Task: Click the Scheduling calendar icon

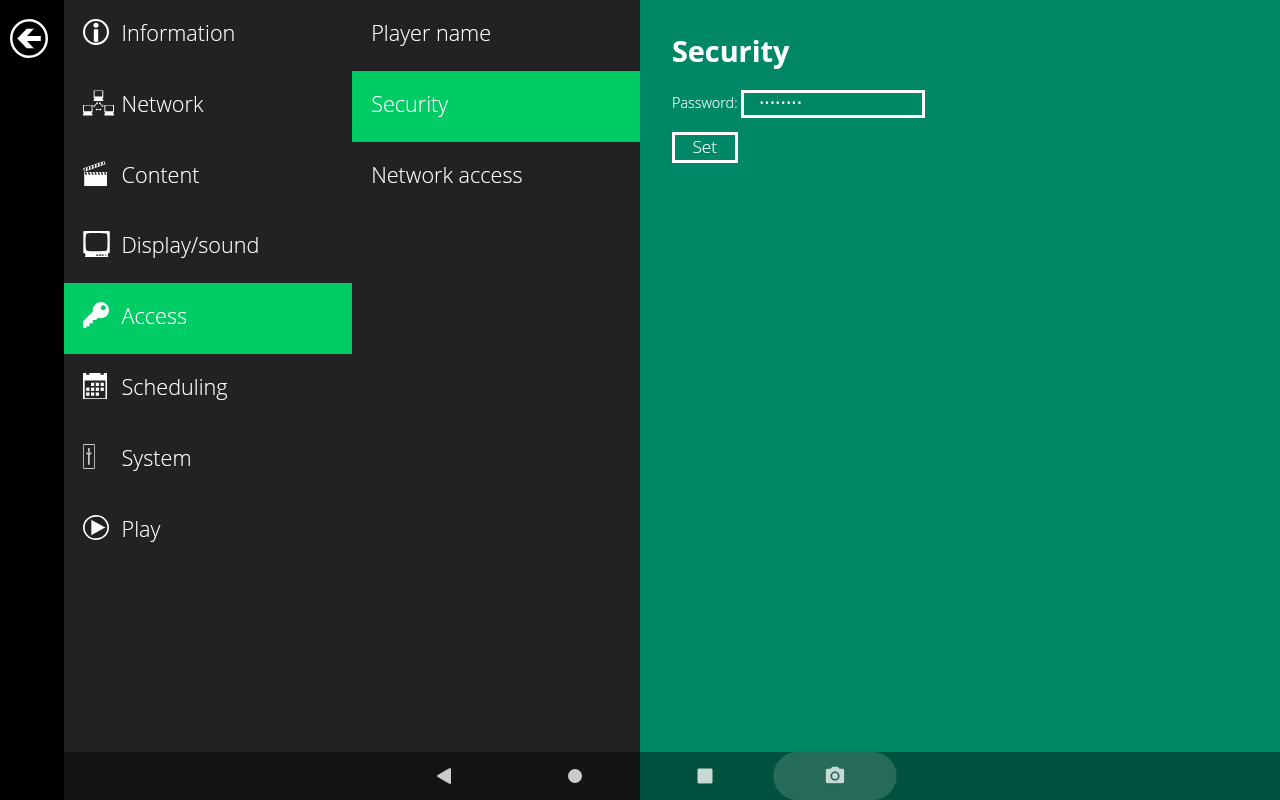Action: [x=95, y=386]
